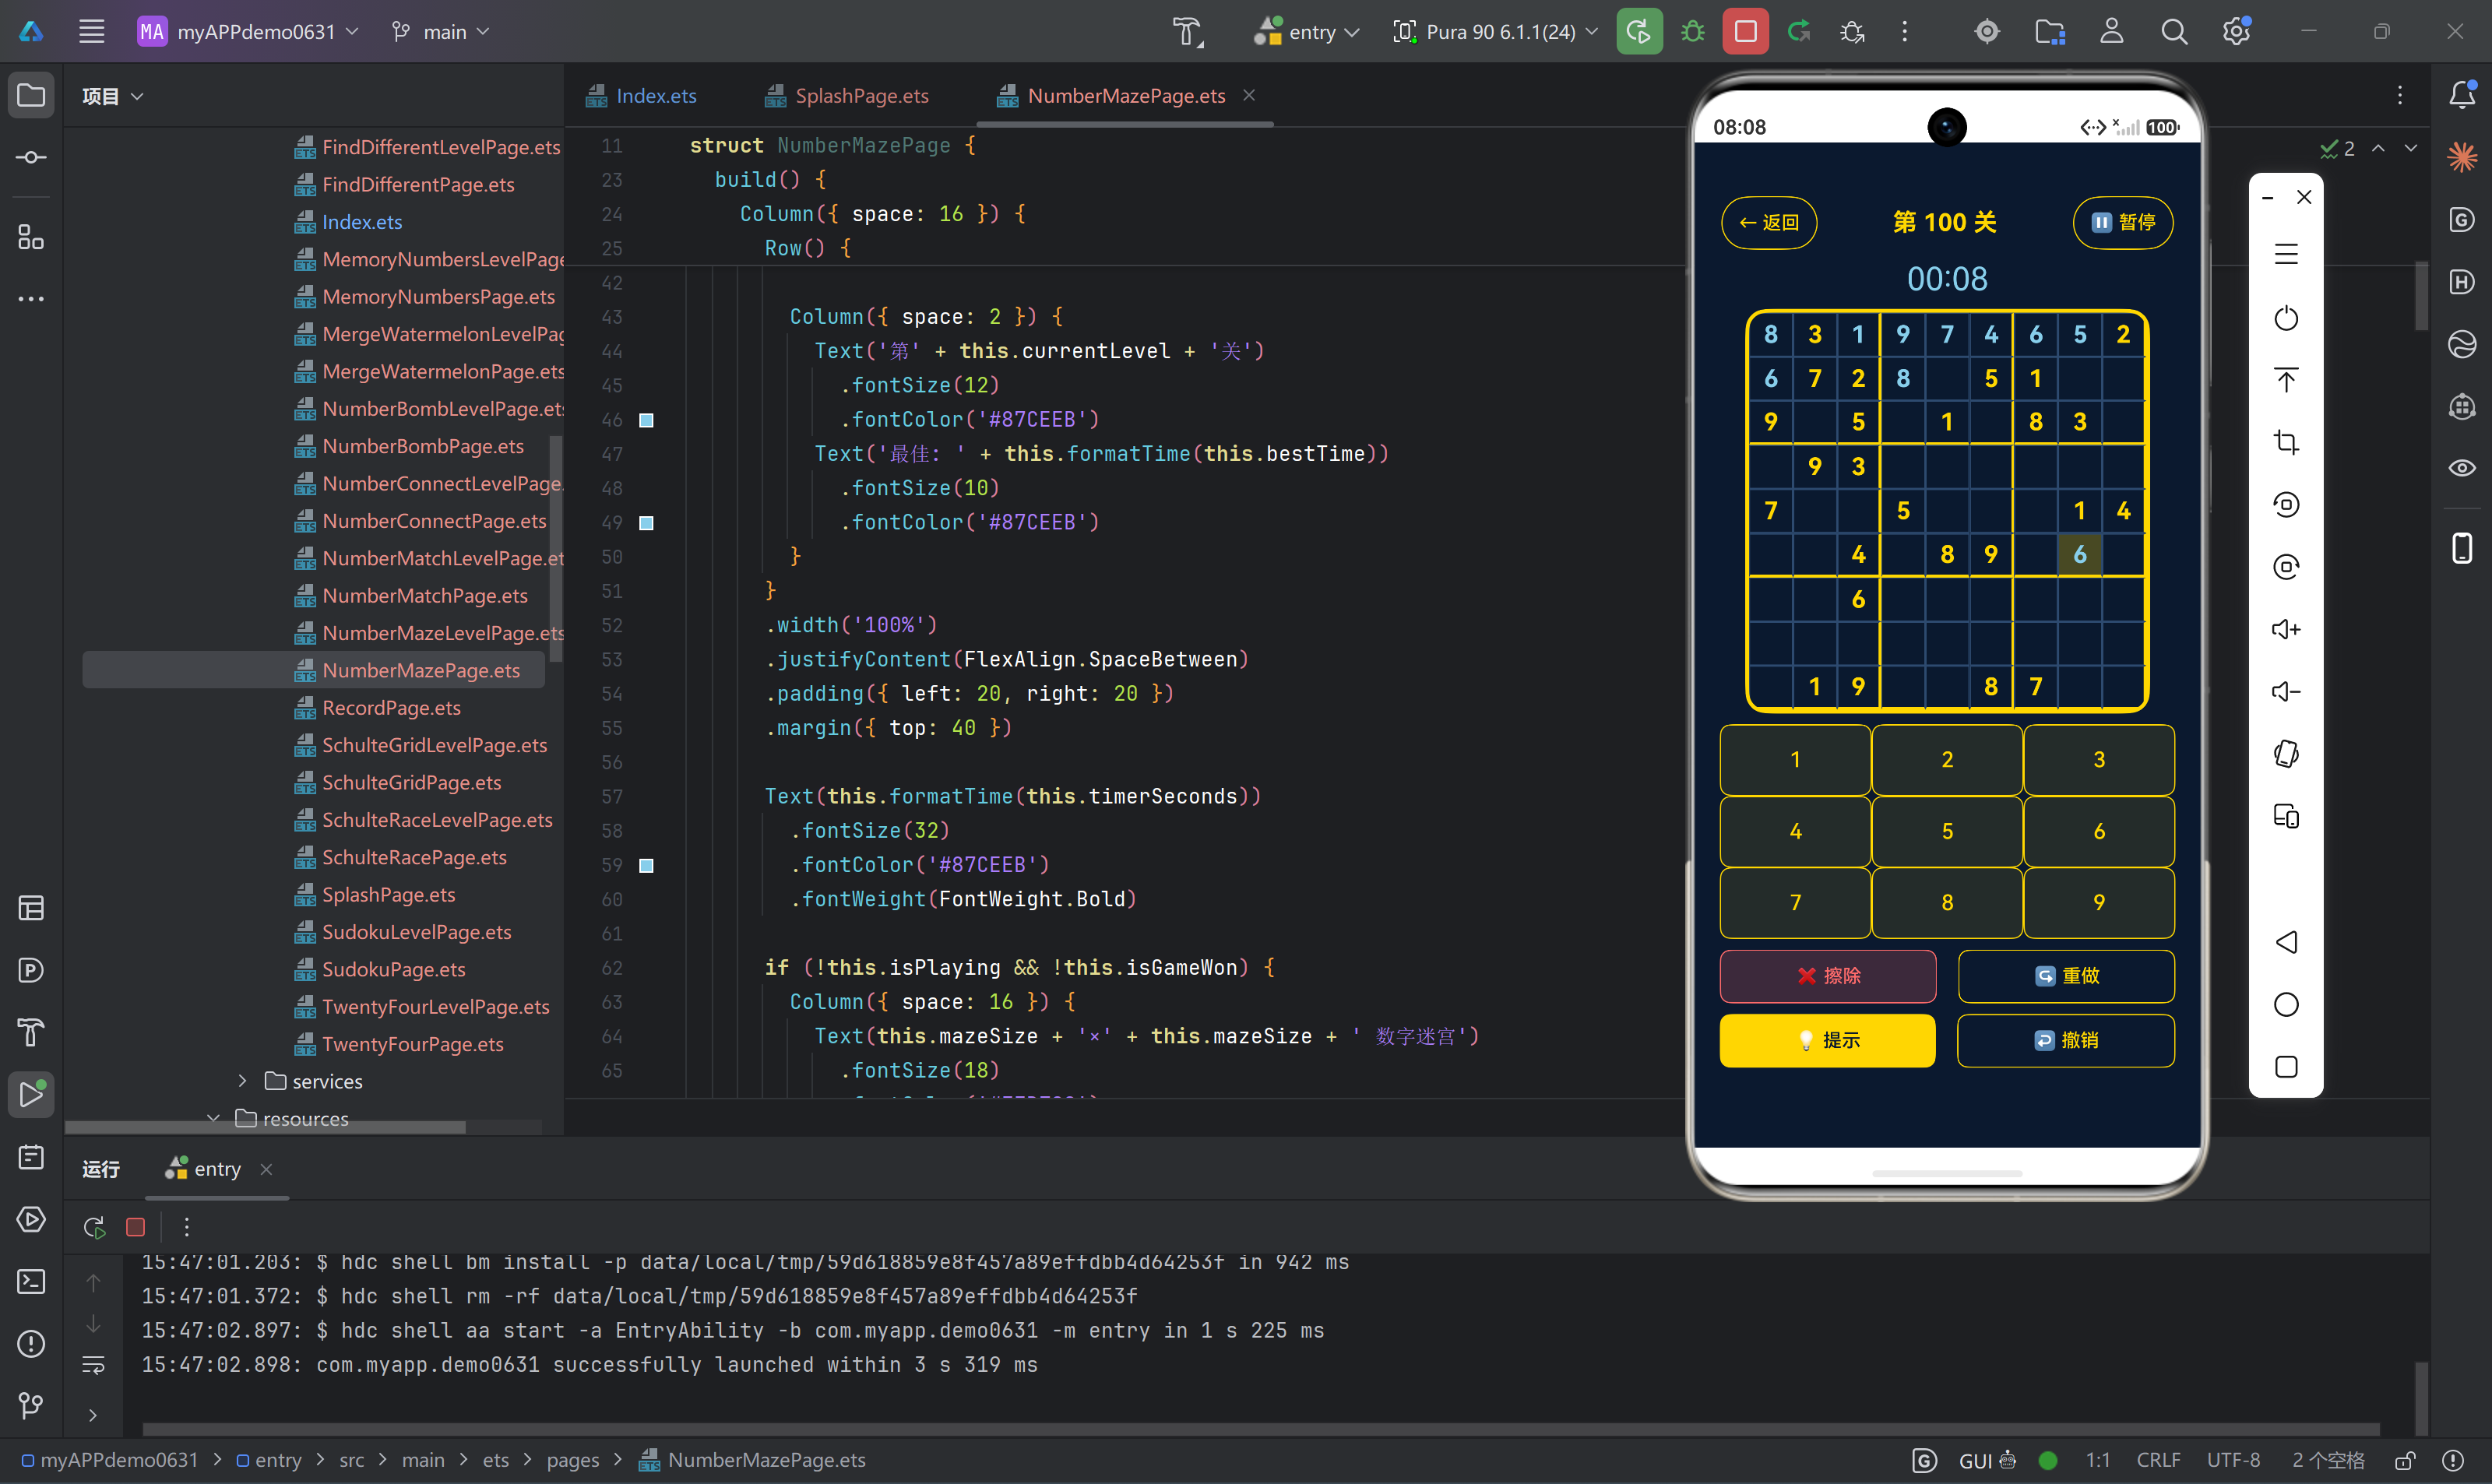The height and width of the screenshot is (1484, 2492).
Task: Open RecordPage.ets in project tree
Action: 391,707
